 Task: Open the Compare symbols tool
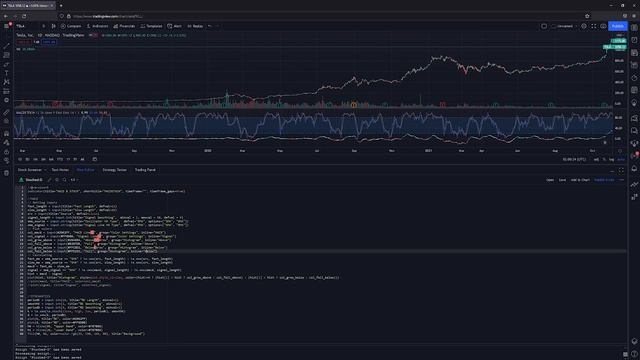coord(71,26)
